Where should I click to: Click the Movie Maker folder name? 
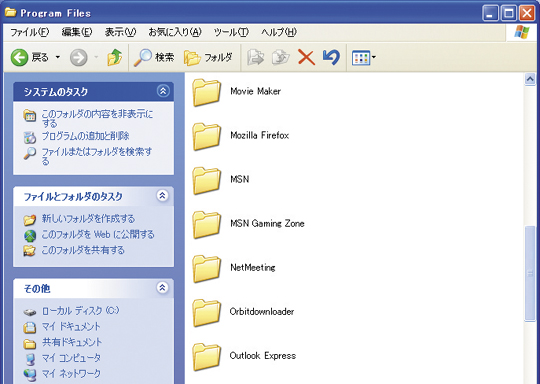pyautogui.click(x=256, y=91)
